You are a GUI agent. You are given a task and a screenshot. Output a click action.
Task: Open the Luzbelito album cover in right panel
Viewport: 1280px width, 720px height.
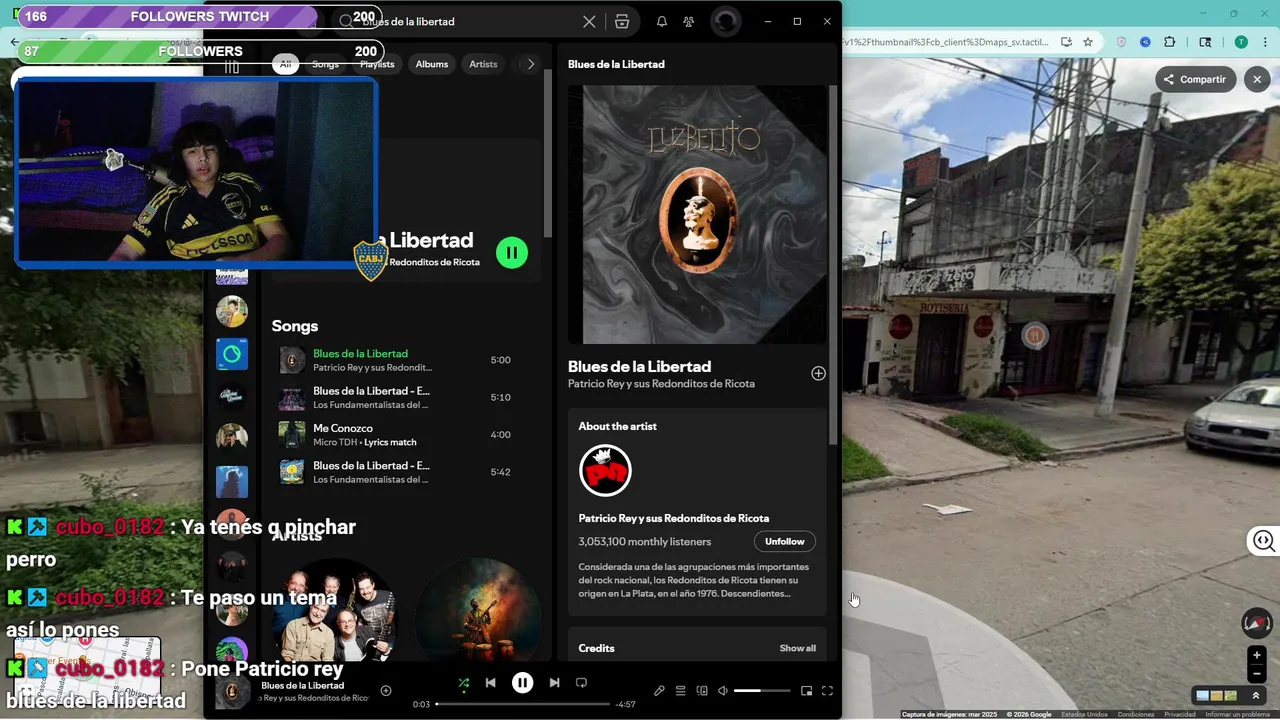click(697, 214)
